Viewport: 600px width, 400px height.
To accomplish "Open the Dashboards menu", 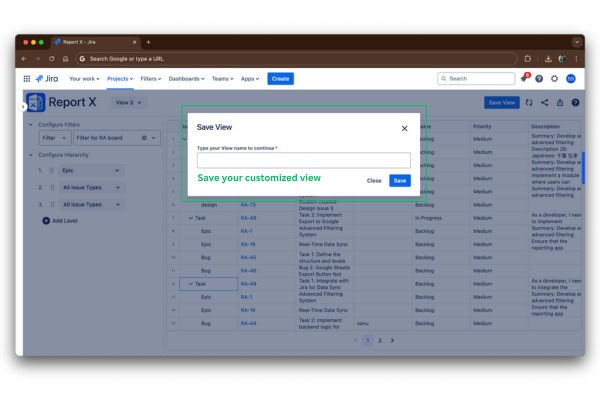I will 186,79.
